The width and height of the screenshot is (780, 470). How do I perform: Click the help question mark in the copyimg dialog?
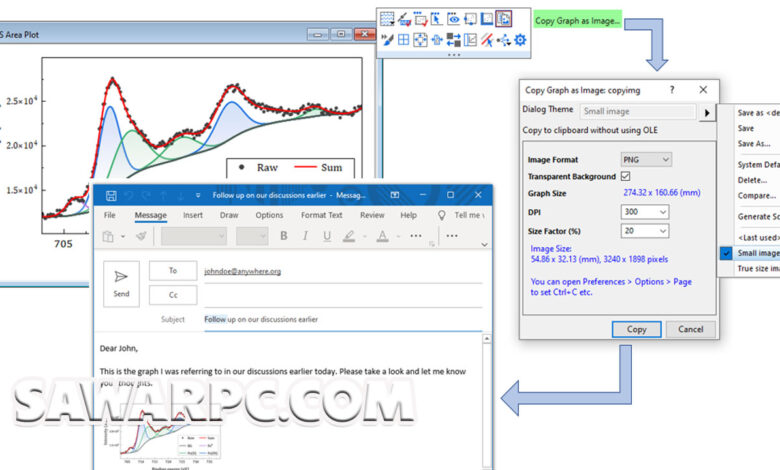(672, 90)
